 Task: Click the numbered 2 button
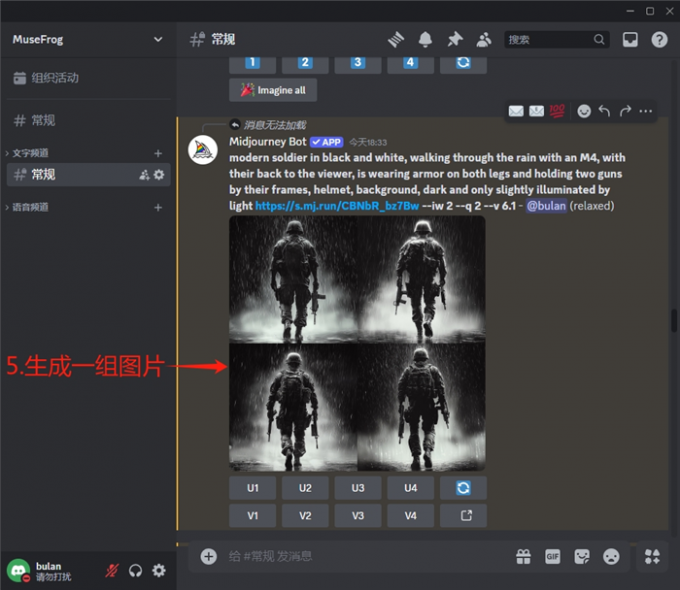[x=305, y=63]
